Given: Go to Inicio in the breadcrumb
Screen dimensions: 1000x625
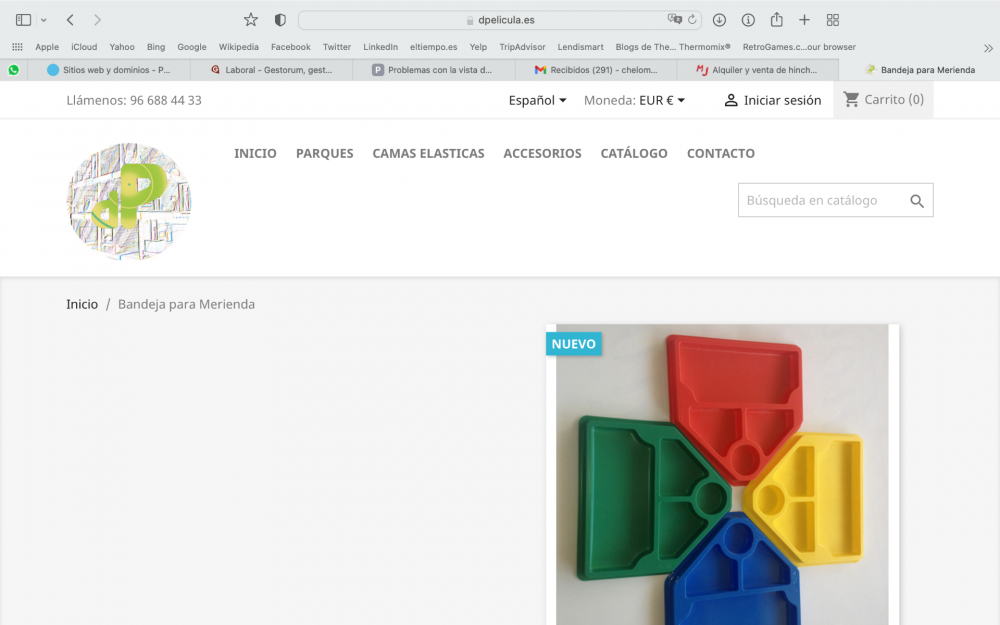Looking at the screenshot, I should click(x=82, y=304).
